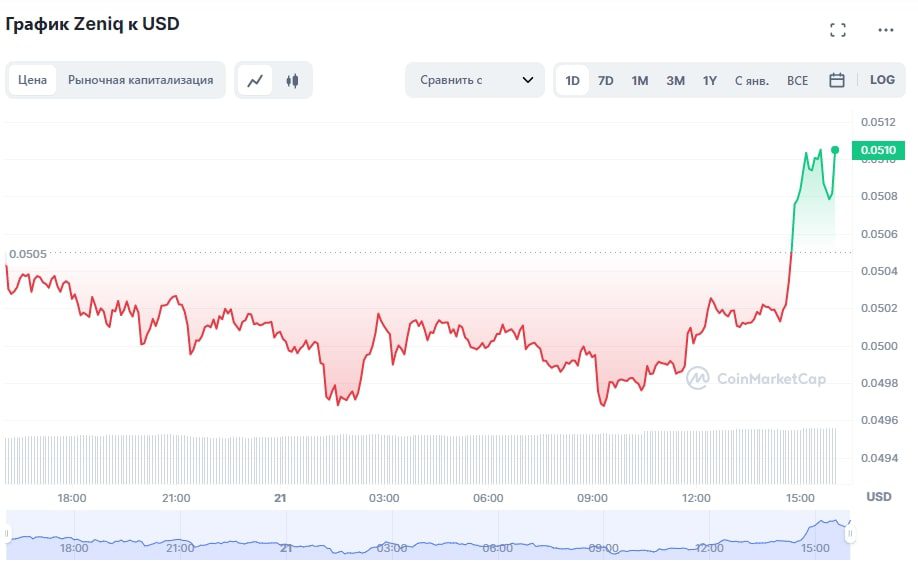The width and height of the screenshot is (918, 571).
Task: Choose the 1Y time range
Action: (x=710, y=81)
